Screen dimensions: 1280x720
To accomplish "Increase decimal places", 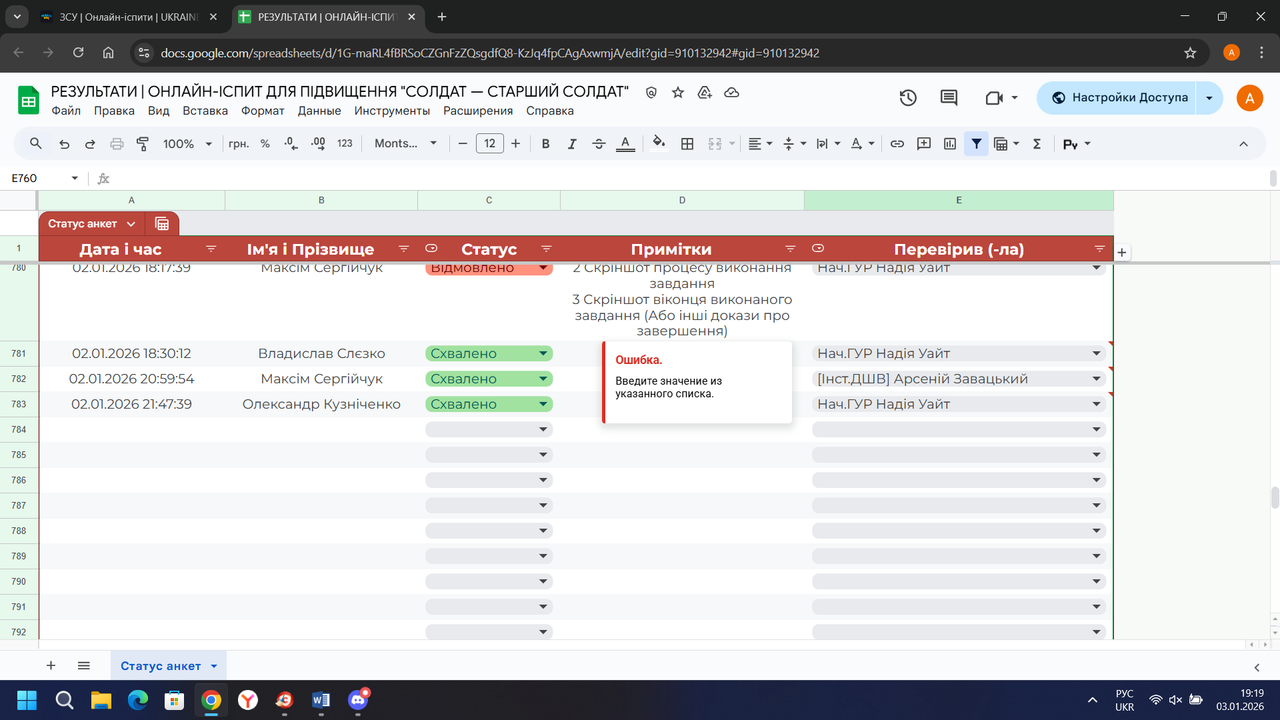I will 318,144.
